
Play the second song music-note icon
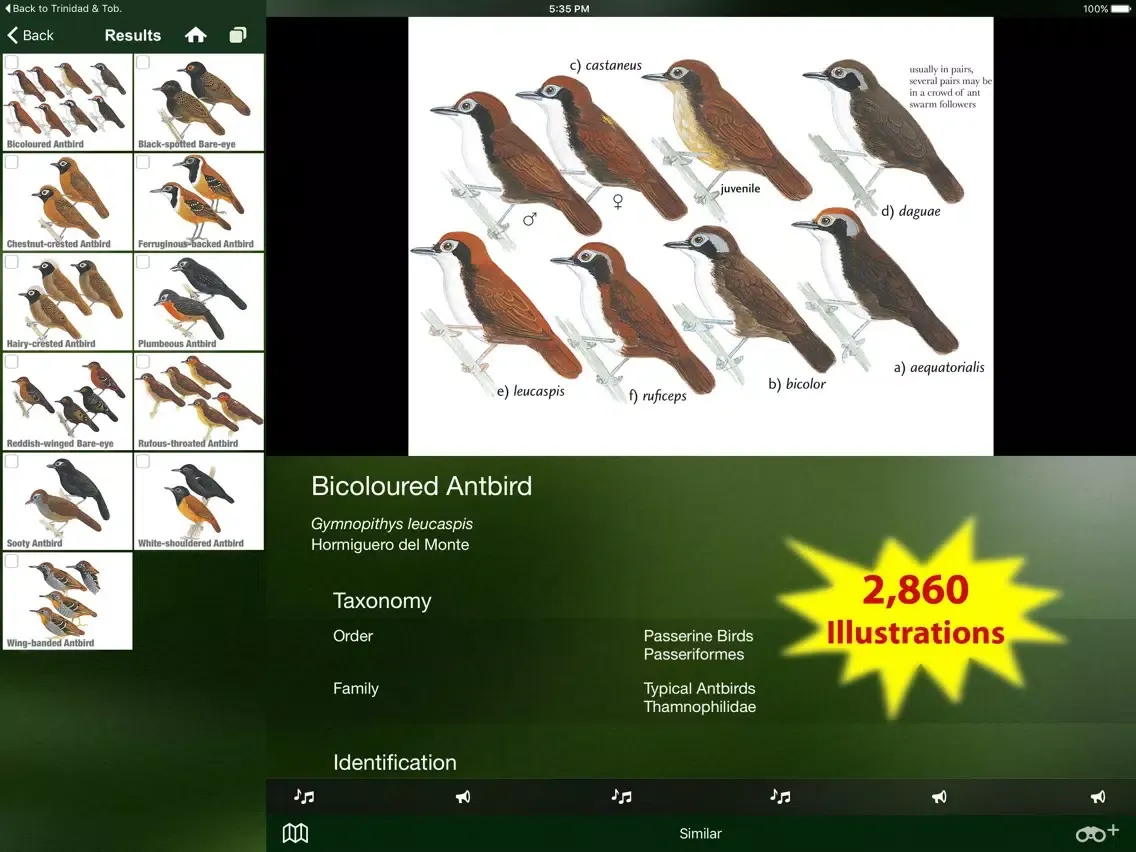(x=622, y=797)
